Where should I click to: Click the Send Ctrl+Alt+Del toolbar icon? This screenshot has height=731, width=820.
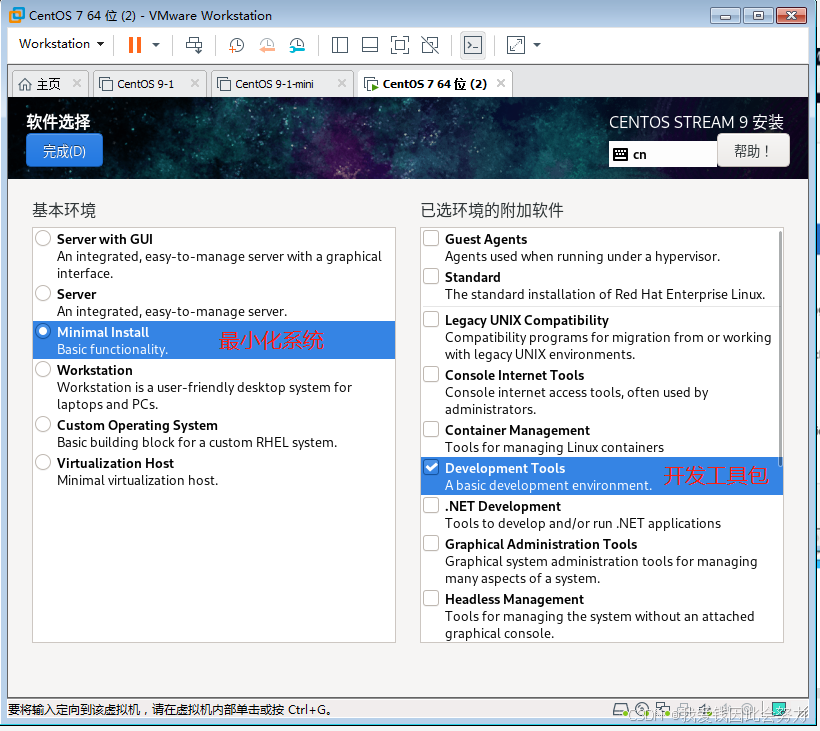pyautogui.click(x=194, y=45)
